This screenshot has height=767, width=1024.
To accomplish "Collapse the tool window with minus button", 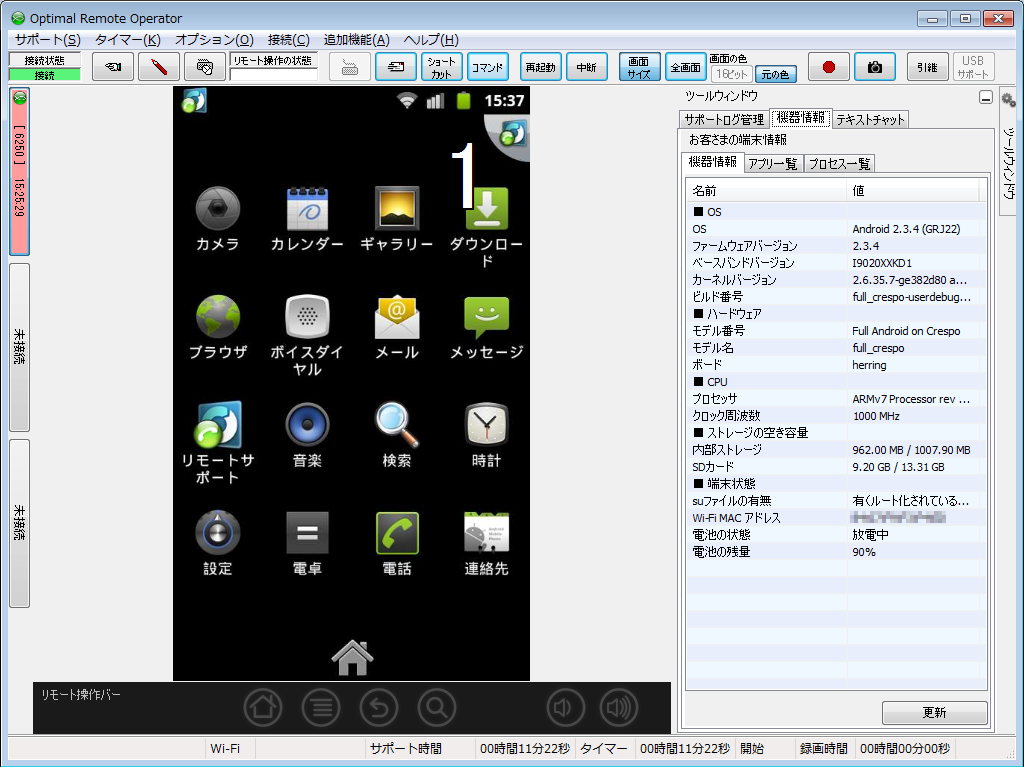I will (986, 97).
